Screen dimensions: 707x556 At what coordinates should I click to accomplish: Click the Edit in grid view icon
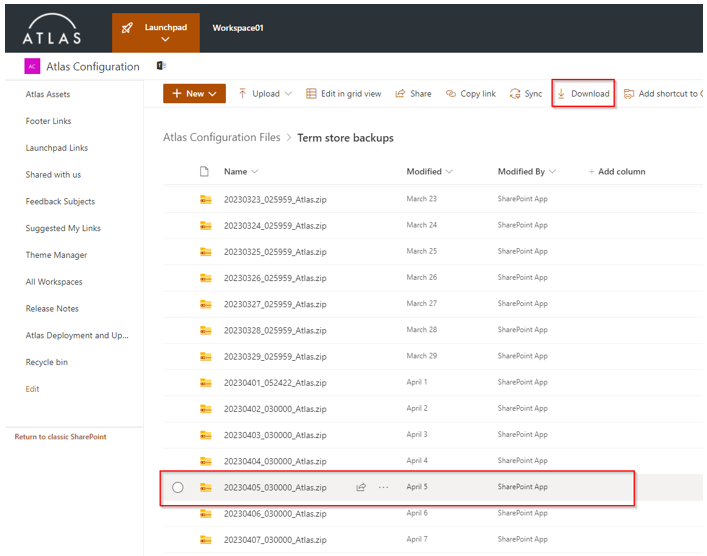pos(311,94)
